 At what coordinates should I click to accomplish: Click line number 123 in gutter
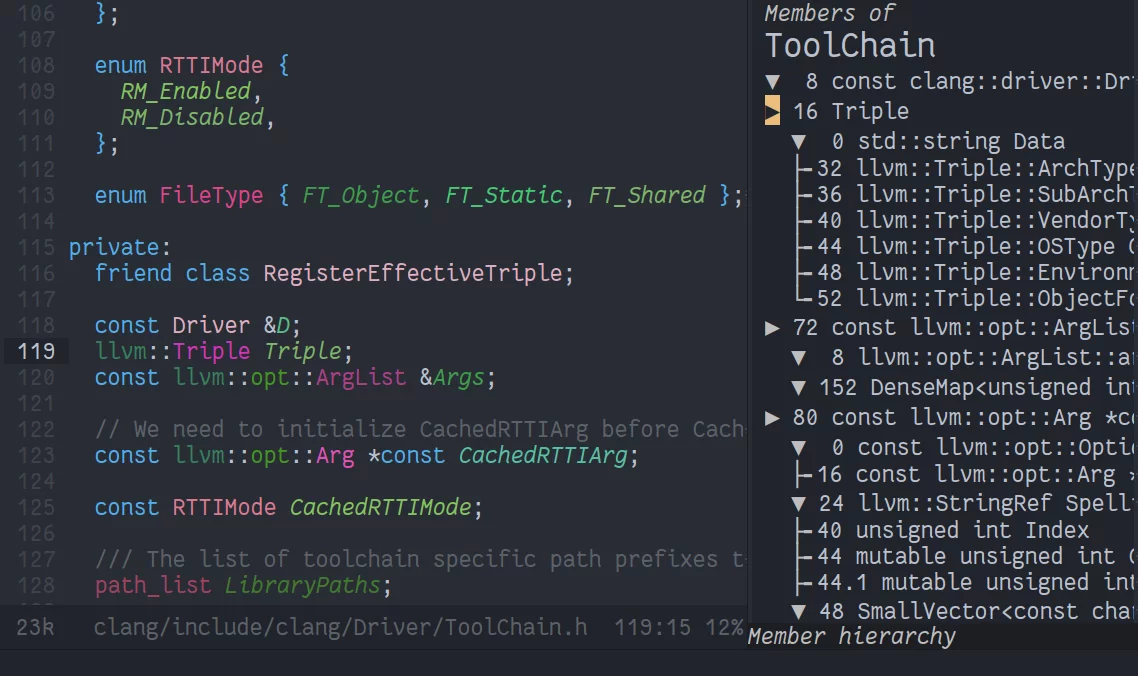click(x=36, y=456)
